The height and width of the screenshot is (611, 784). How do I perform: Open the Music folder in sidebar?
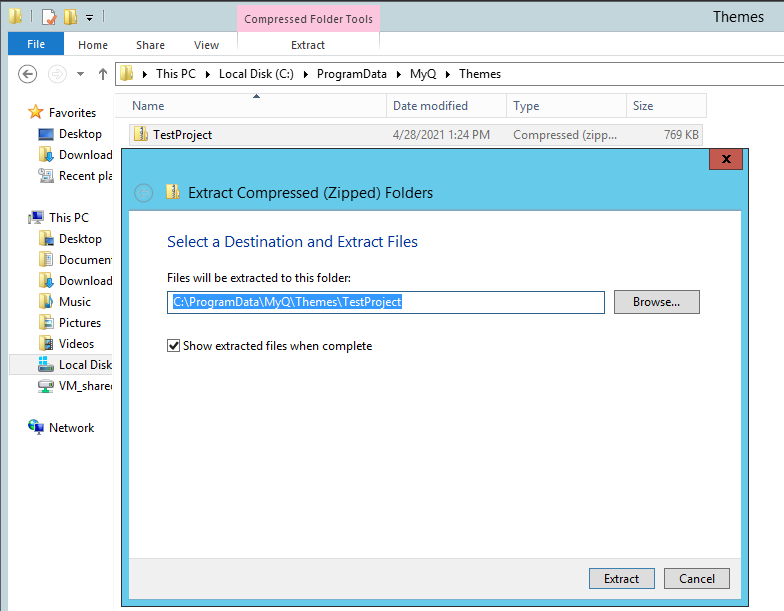[74, 301]
